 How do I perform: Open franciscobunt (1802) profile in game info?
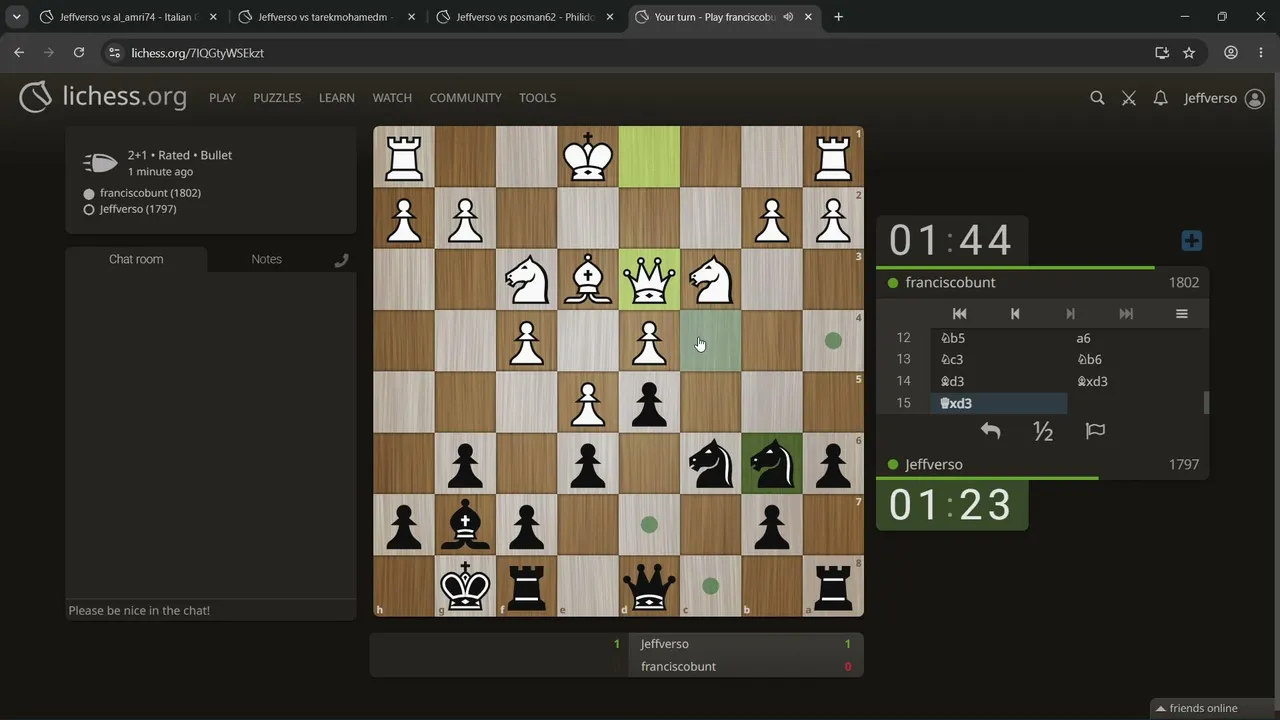click(150, 193)
